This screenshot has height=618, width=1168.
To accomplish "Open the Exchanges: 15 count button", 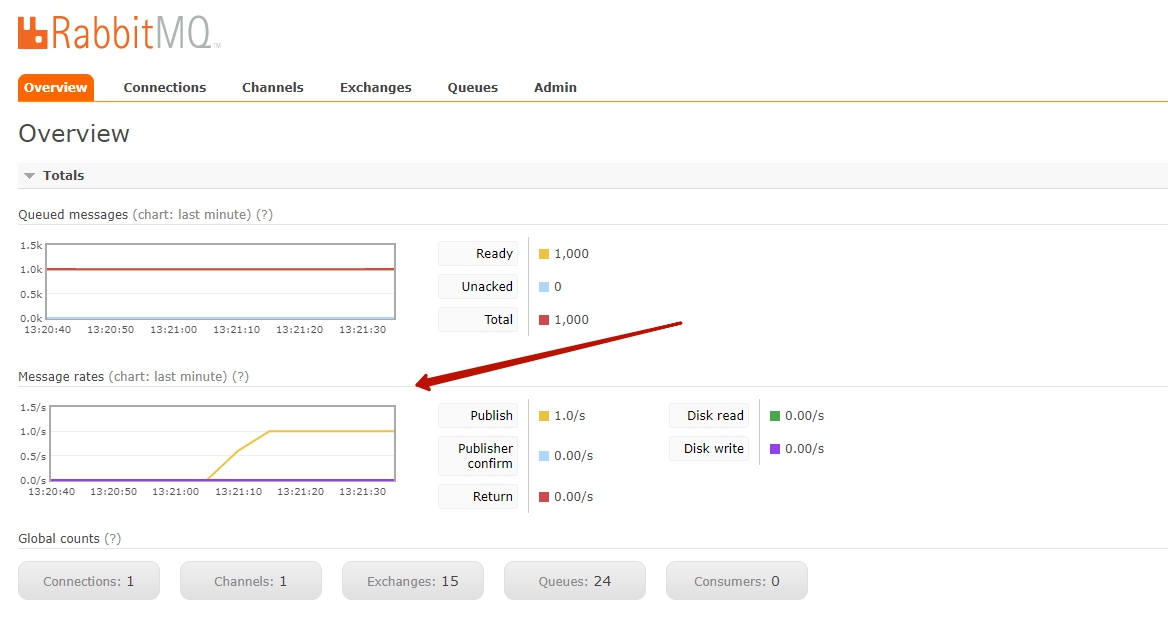I will tap(413, 581).
